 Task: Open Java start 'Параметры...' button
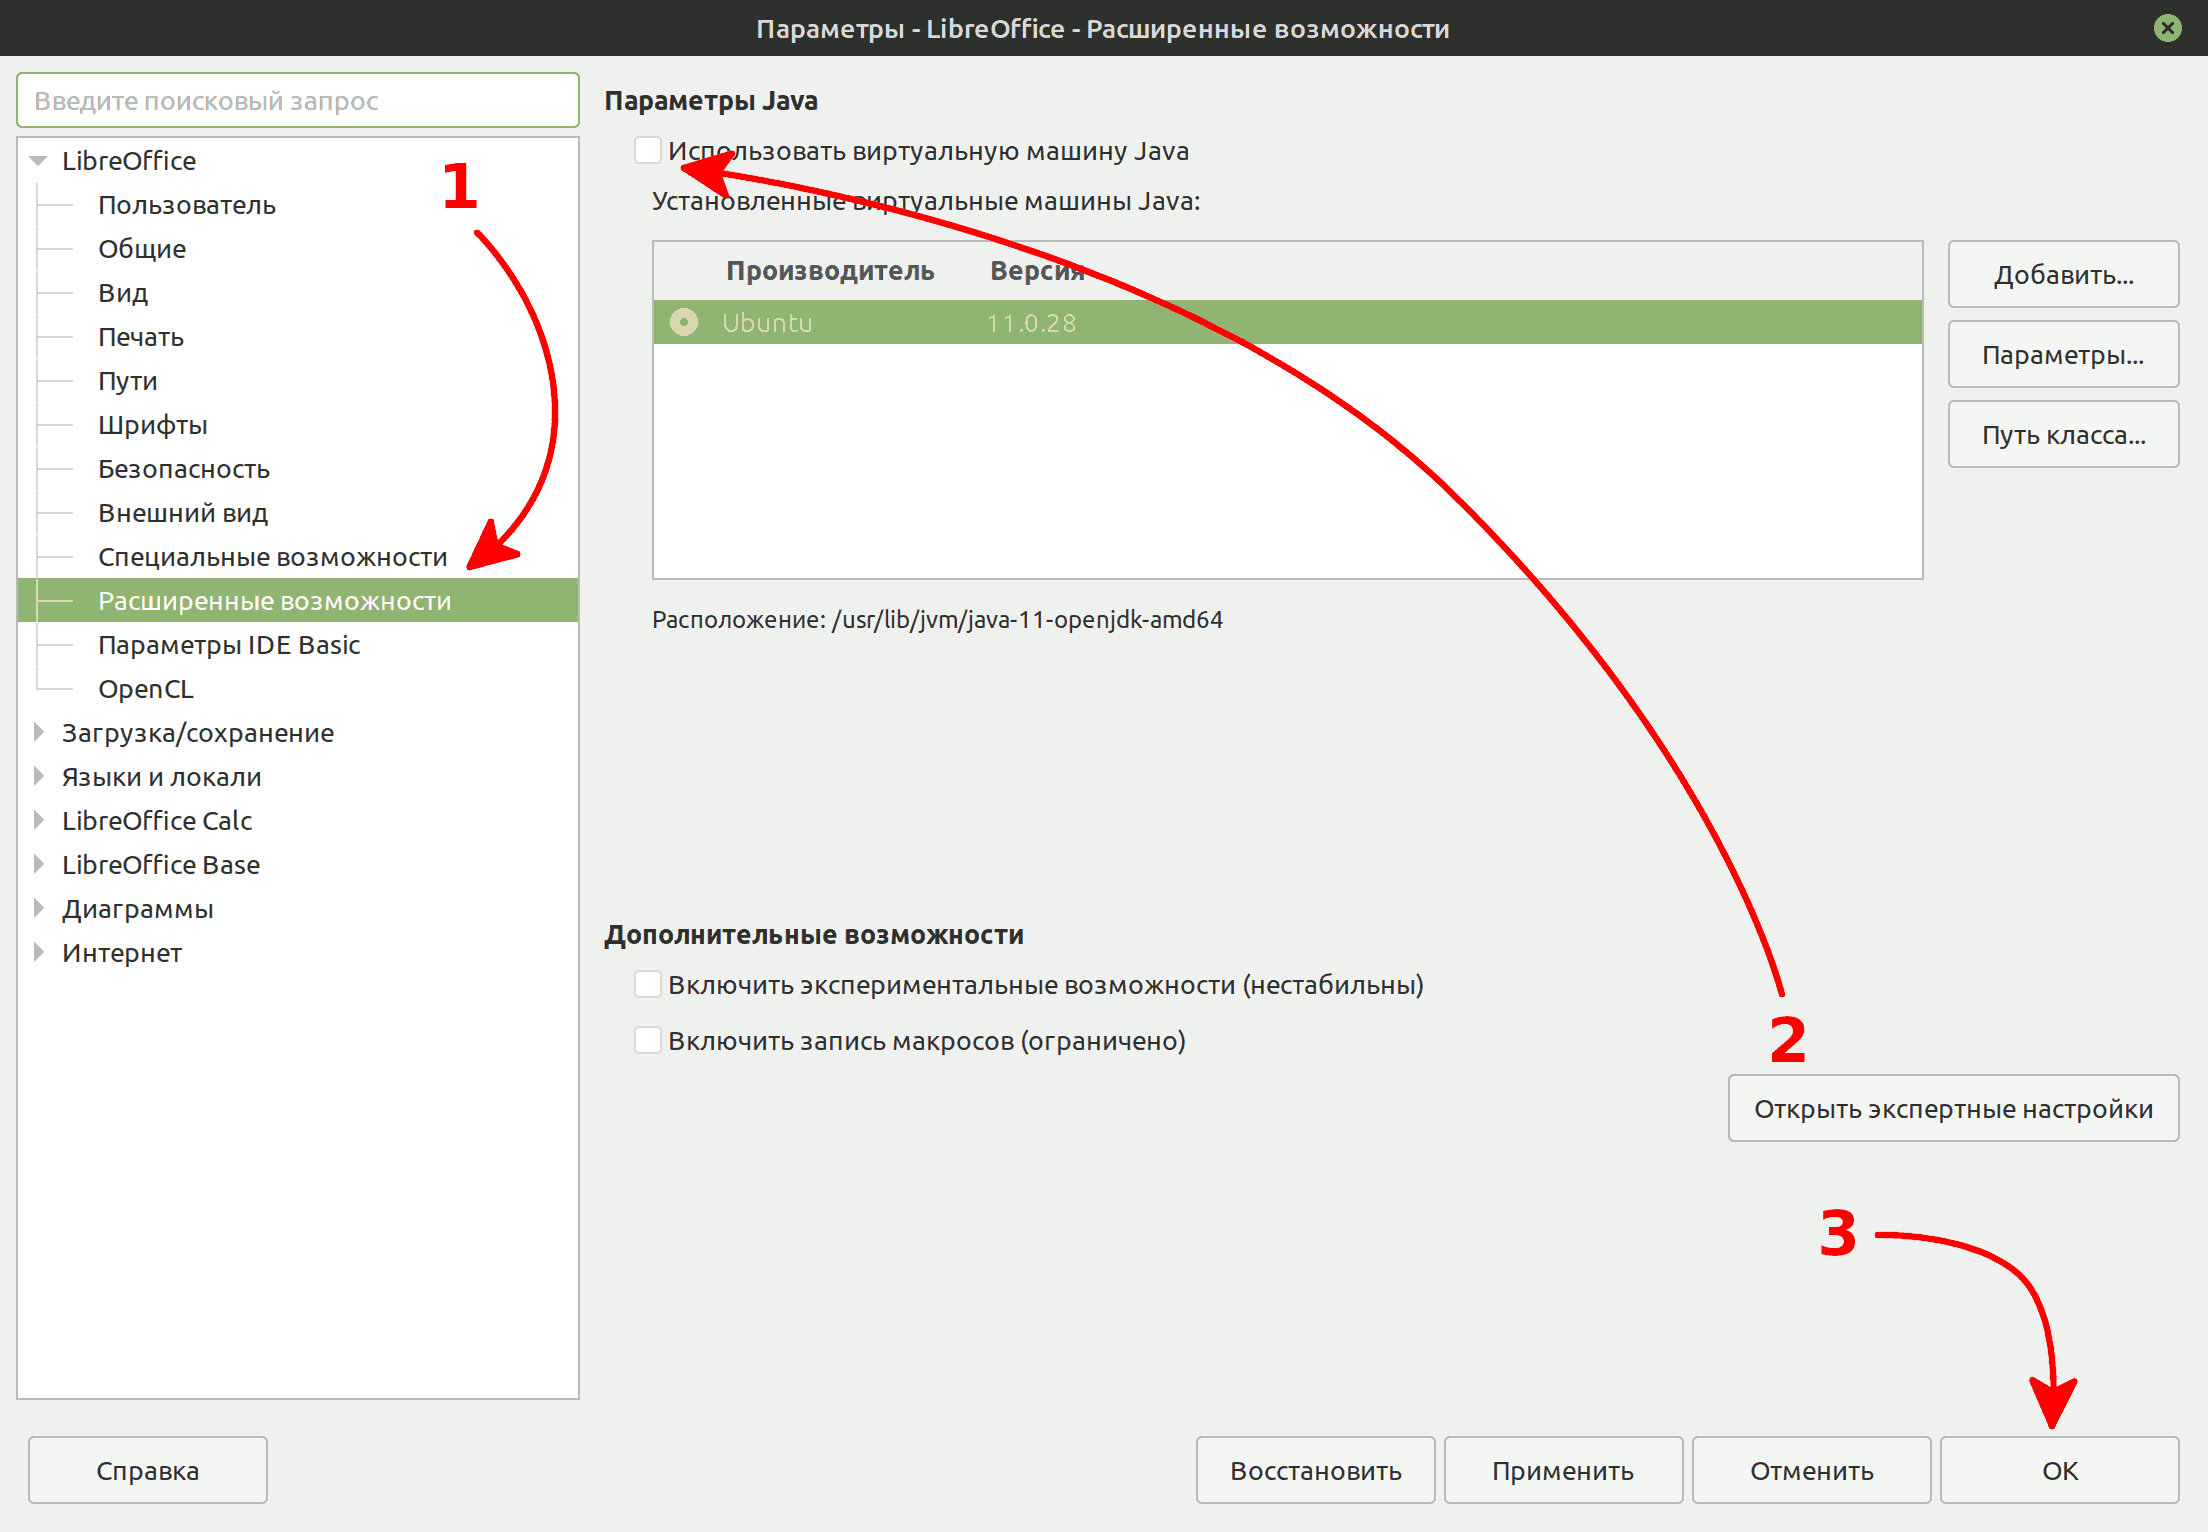(2063, 354)
